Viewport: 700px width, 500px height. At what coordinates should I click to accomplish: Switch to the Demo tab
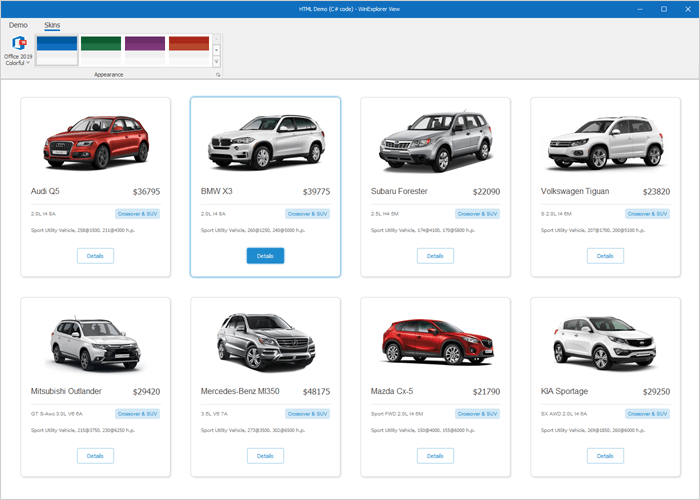pos(18,25)
